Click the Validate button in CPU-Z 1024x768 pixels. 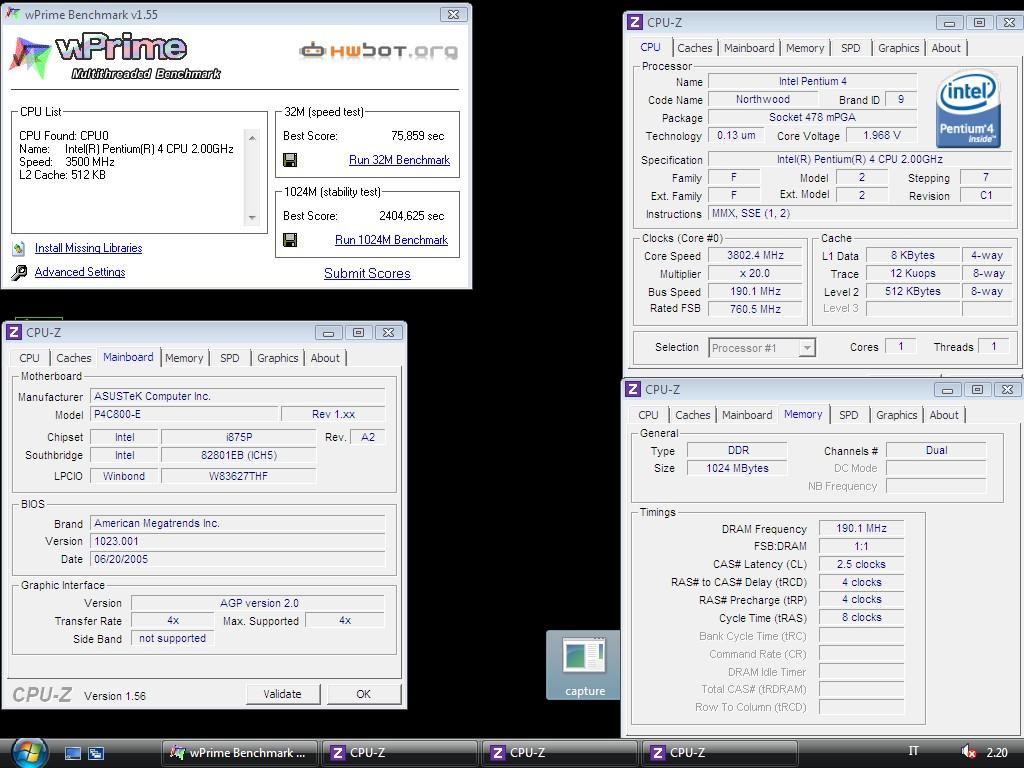[283, 694]
